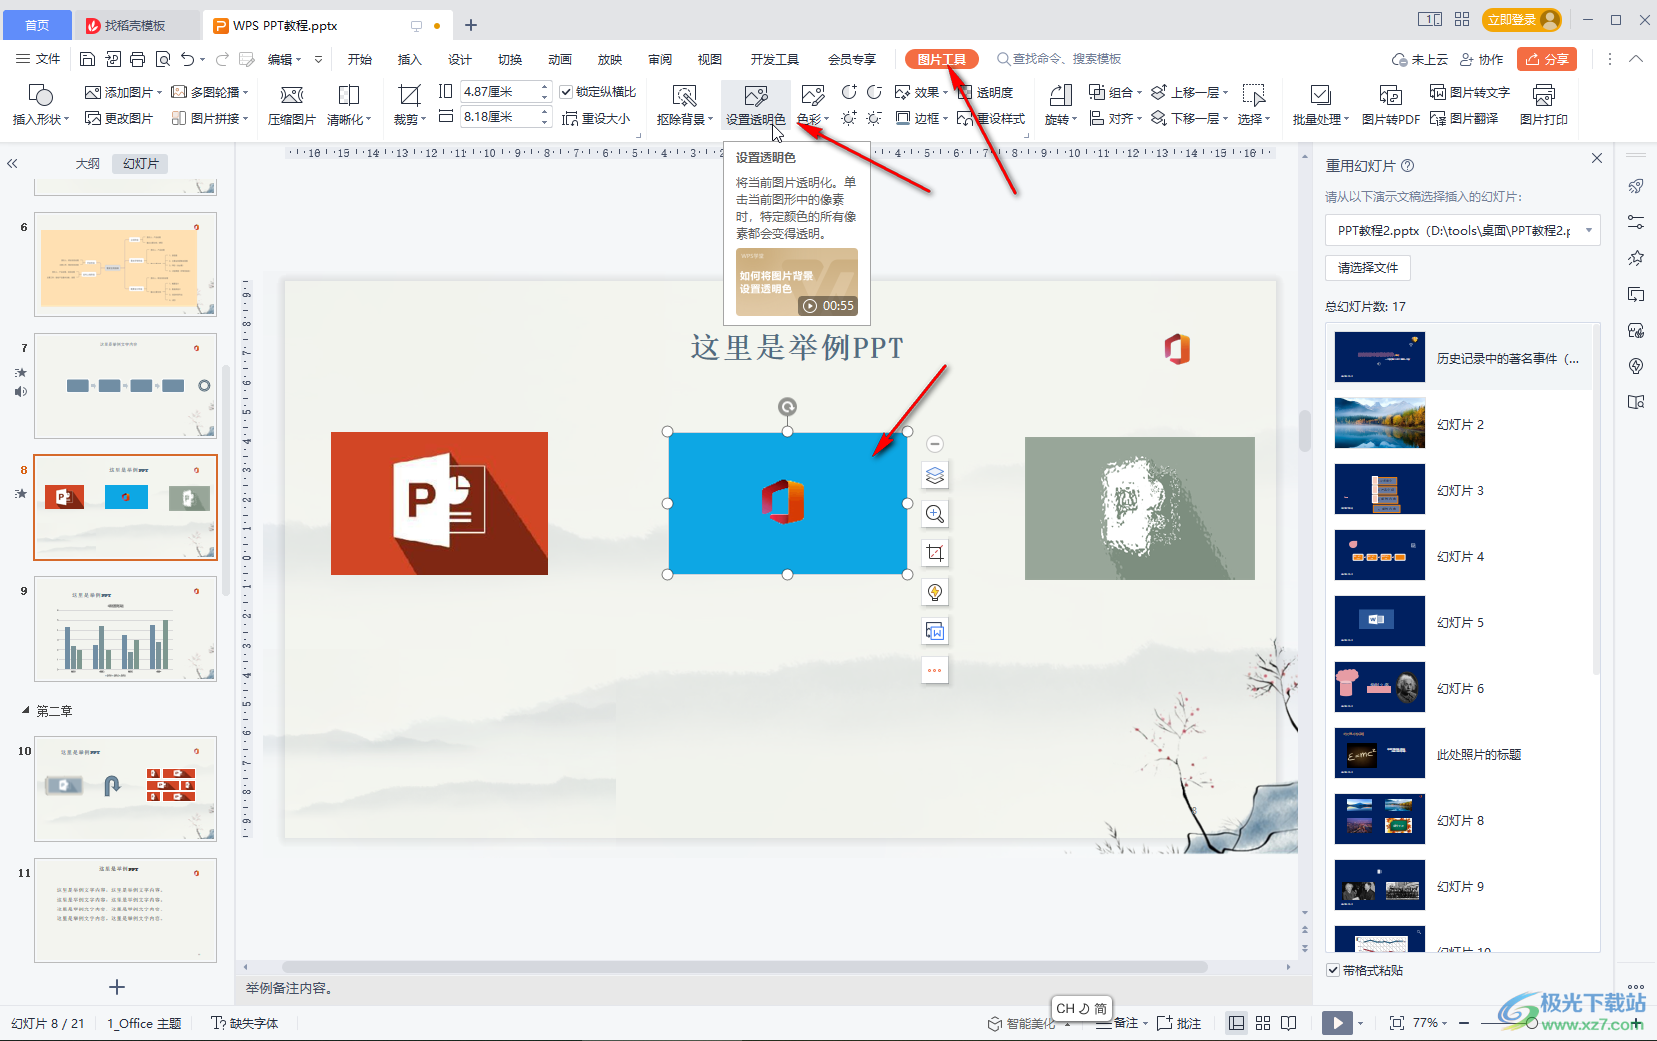Click the more options dots in floating toolbar

pyautogui.click(x=935, y=670)
